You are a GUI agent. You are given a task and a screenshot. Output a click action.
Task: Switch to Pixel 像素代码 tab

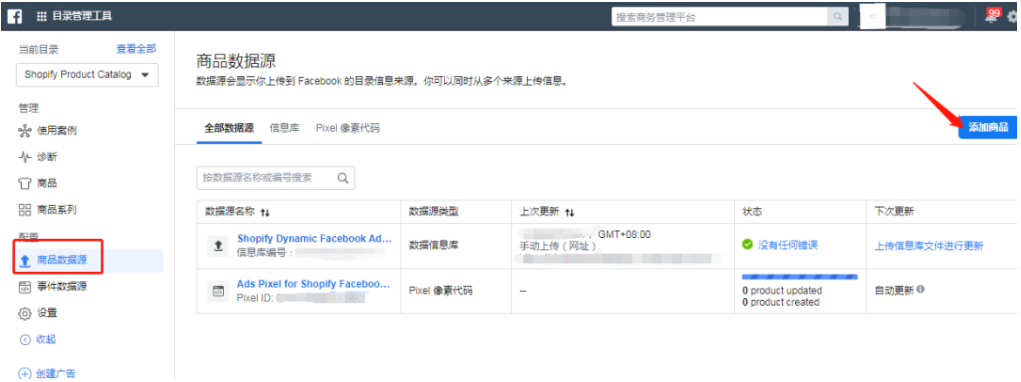(348, 128)
